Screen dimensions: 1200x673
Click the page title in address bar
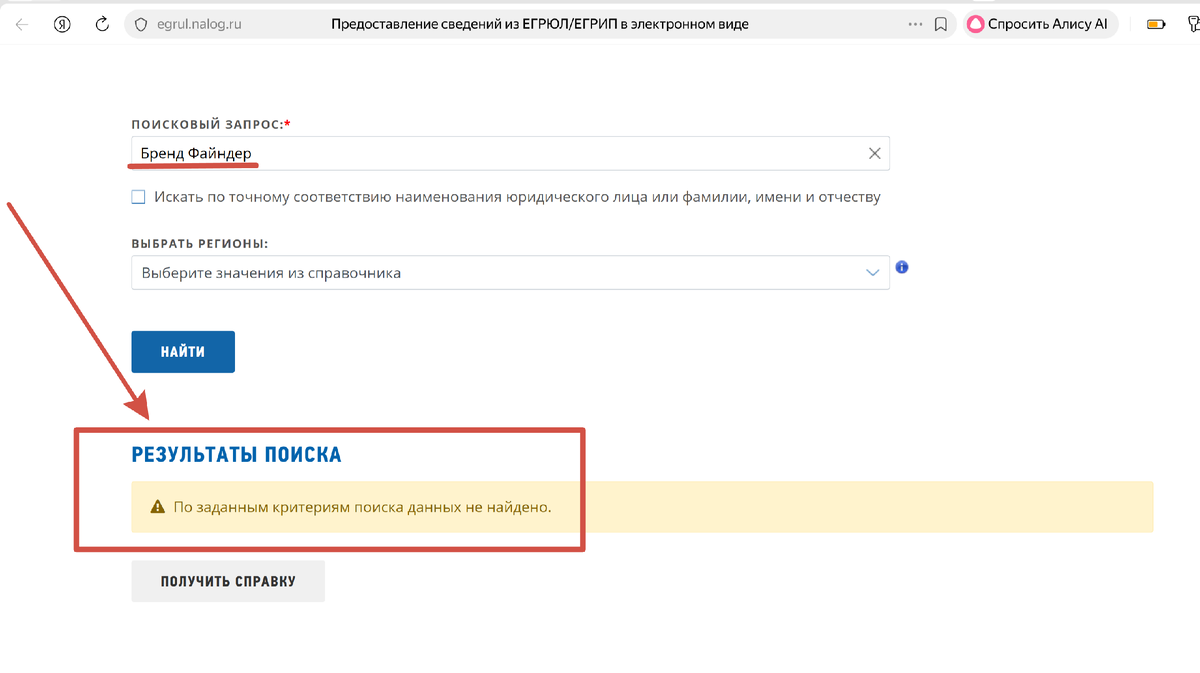pos(540,24)
